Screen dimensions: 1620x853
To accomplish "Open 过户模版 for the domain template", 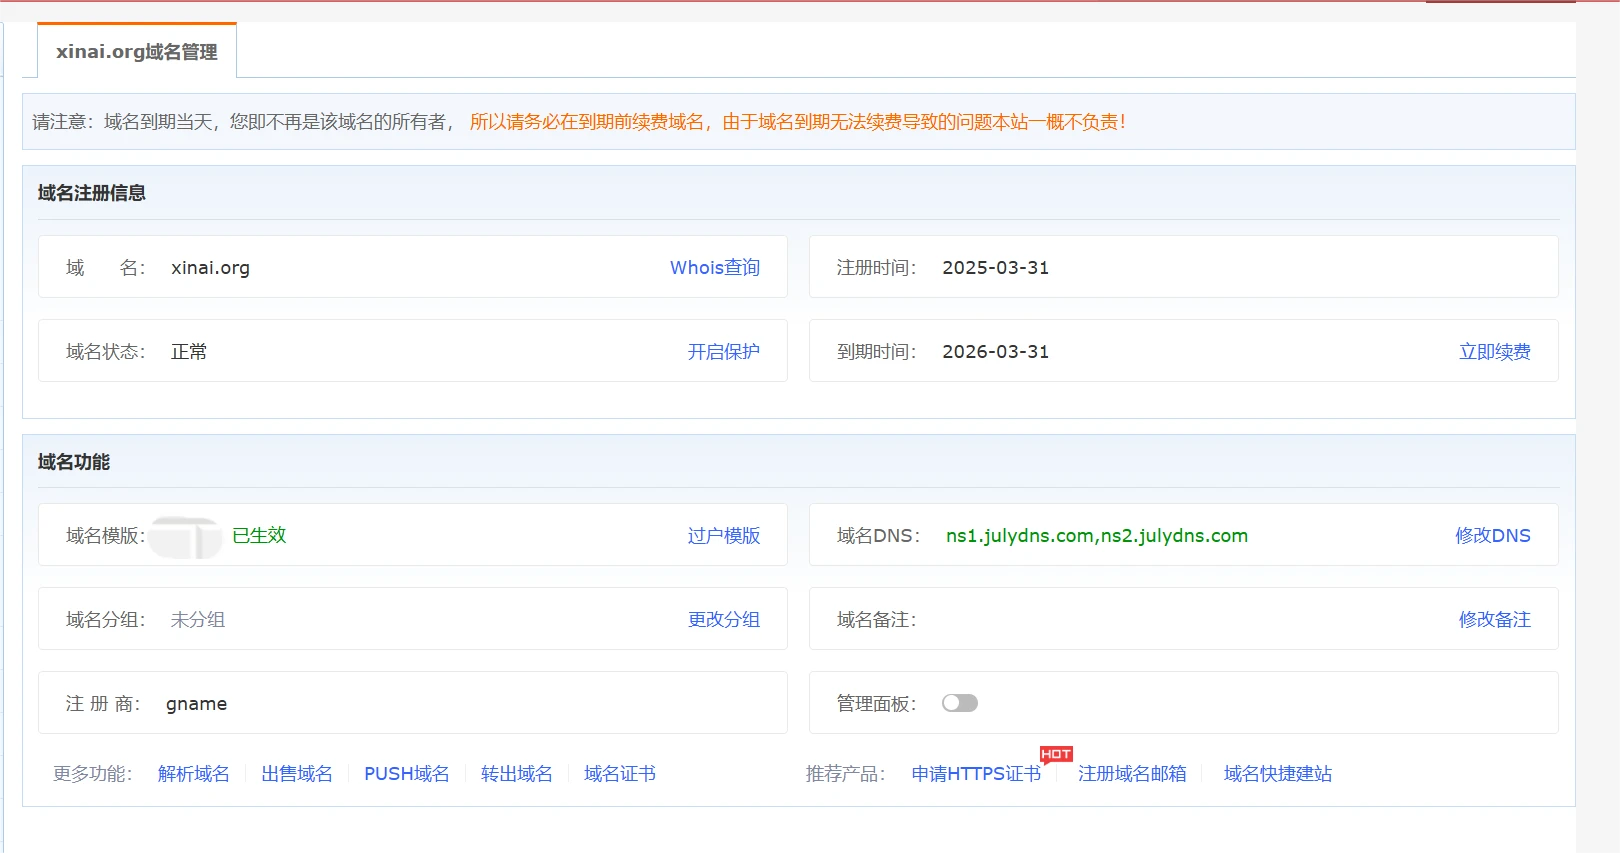I will pyautogui.click(x=723, y=536).
